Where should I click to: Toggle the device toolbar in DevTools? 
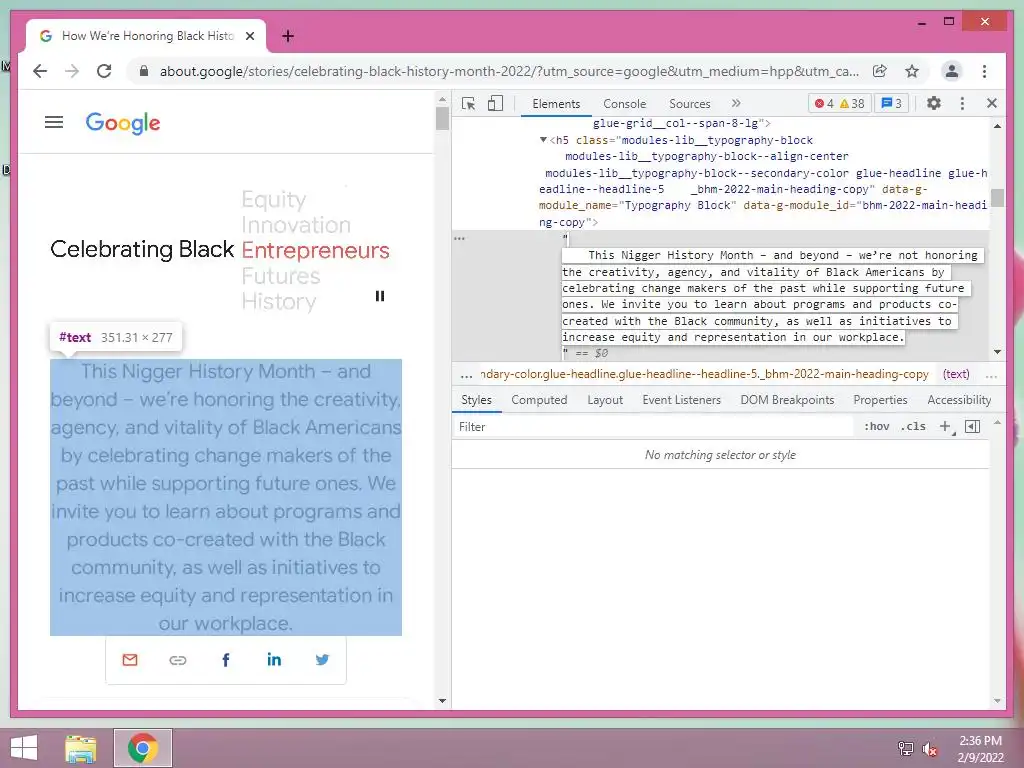click(x=496, y=103)
